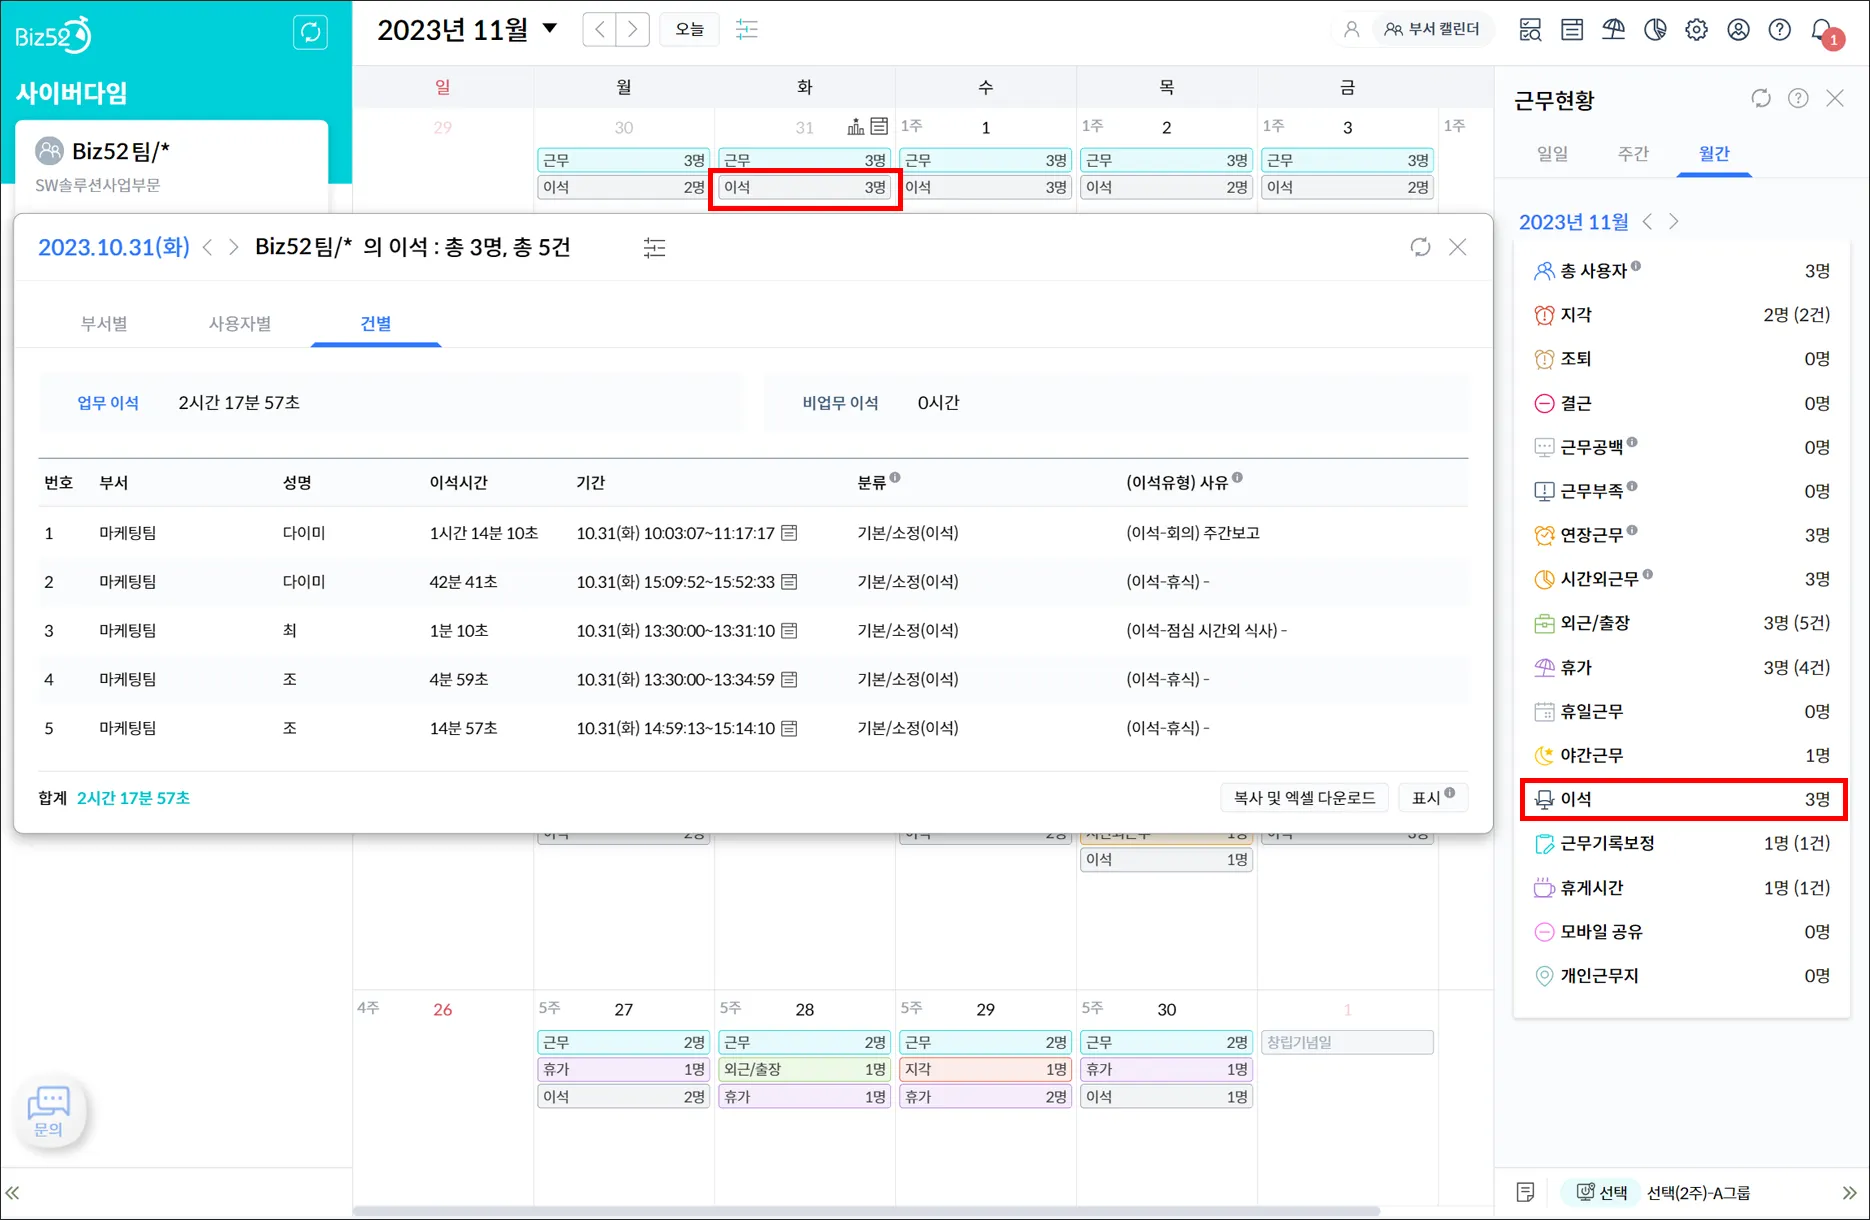The width and height of the screenshot is (1870, 1220).
Task: Open the settings gear icon
Action: [x=1696, y=30]
